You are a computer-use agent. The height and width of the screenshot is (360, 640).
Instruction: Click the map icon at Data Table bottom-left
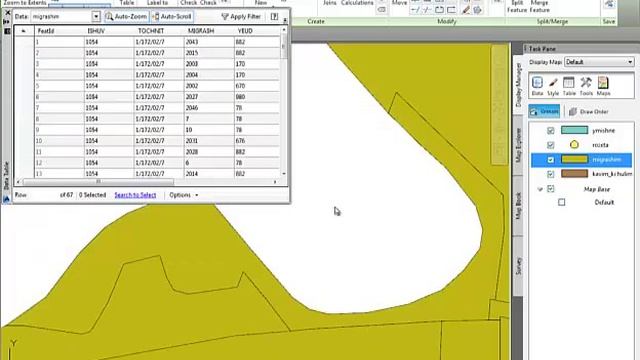click(x=7, y=199)
